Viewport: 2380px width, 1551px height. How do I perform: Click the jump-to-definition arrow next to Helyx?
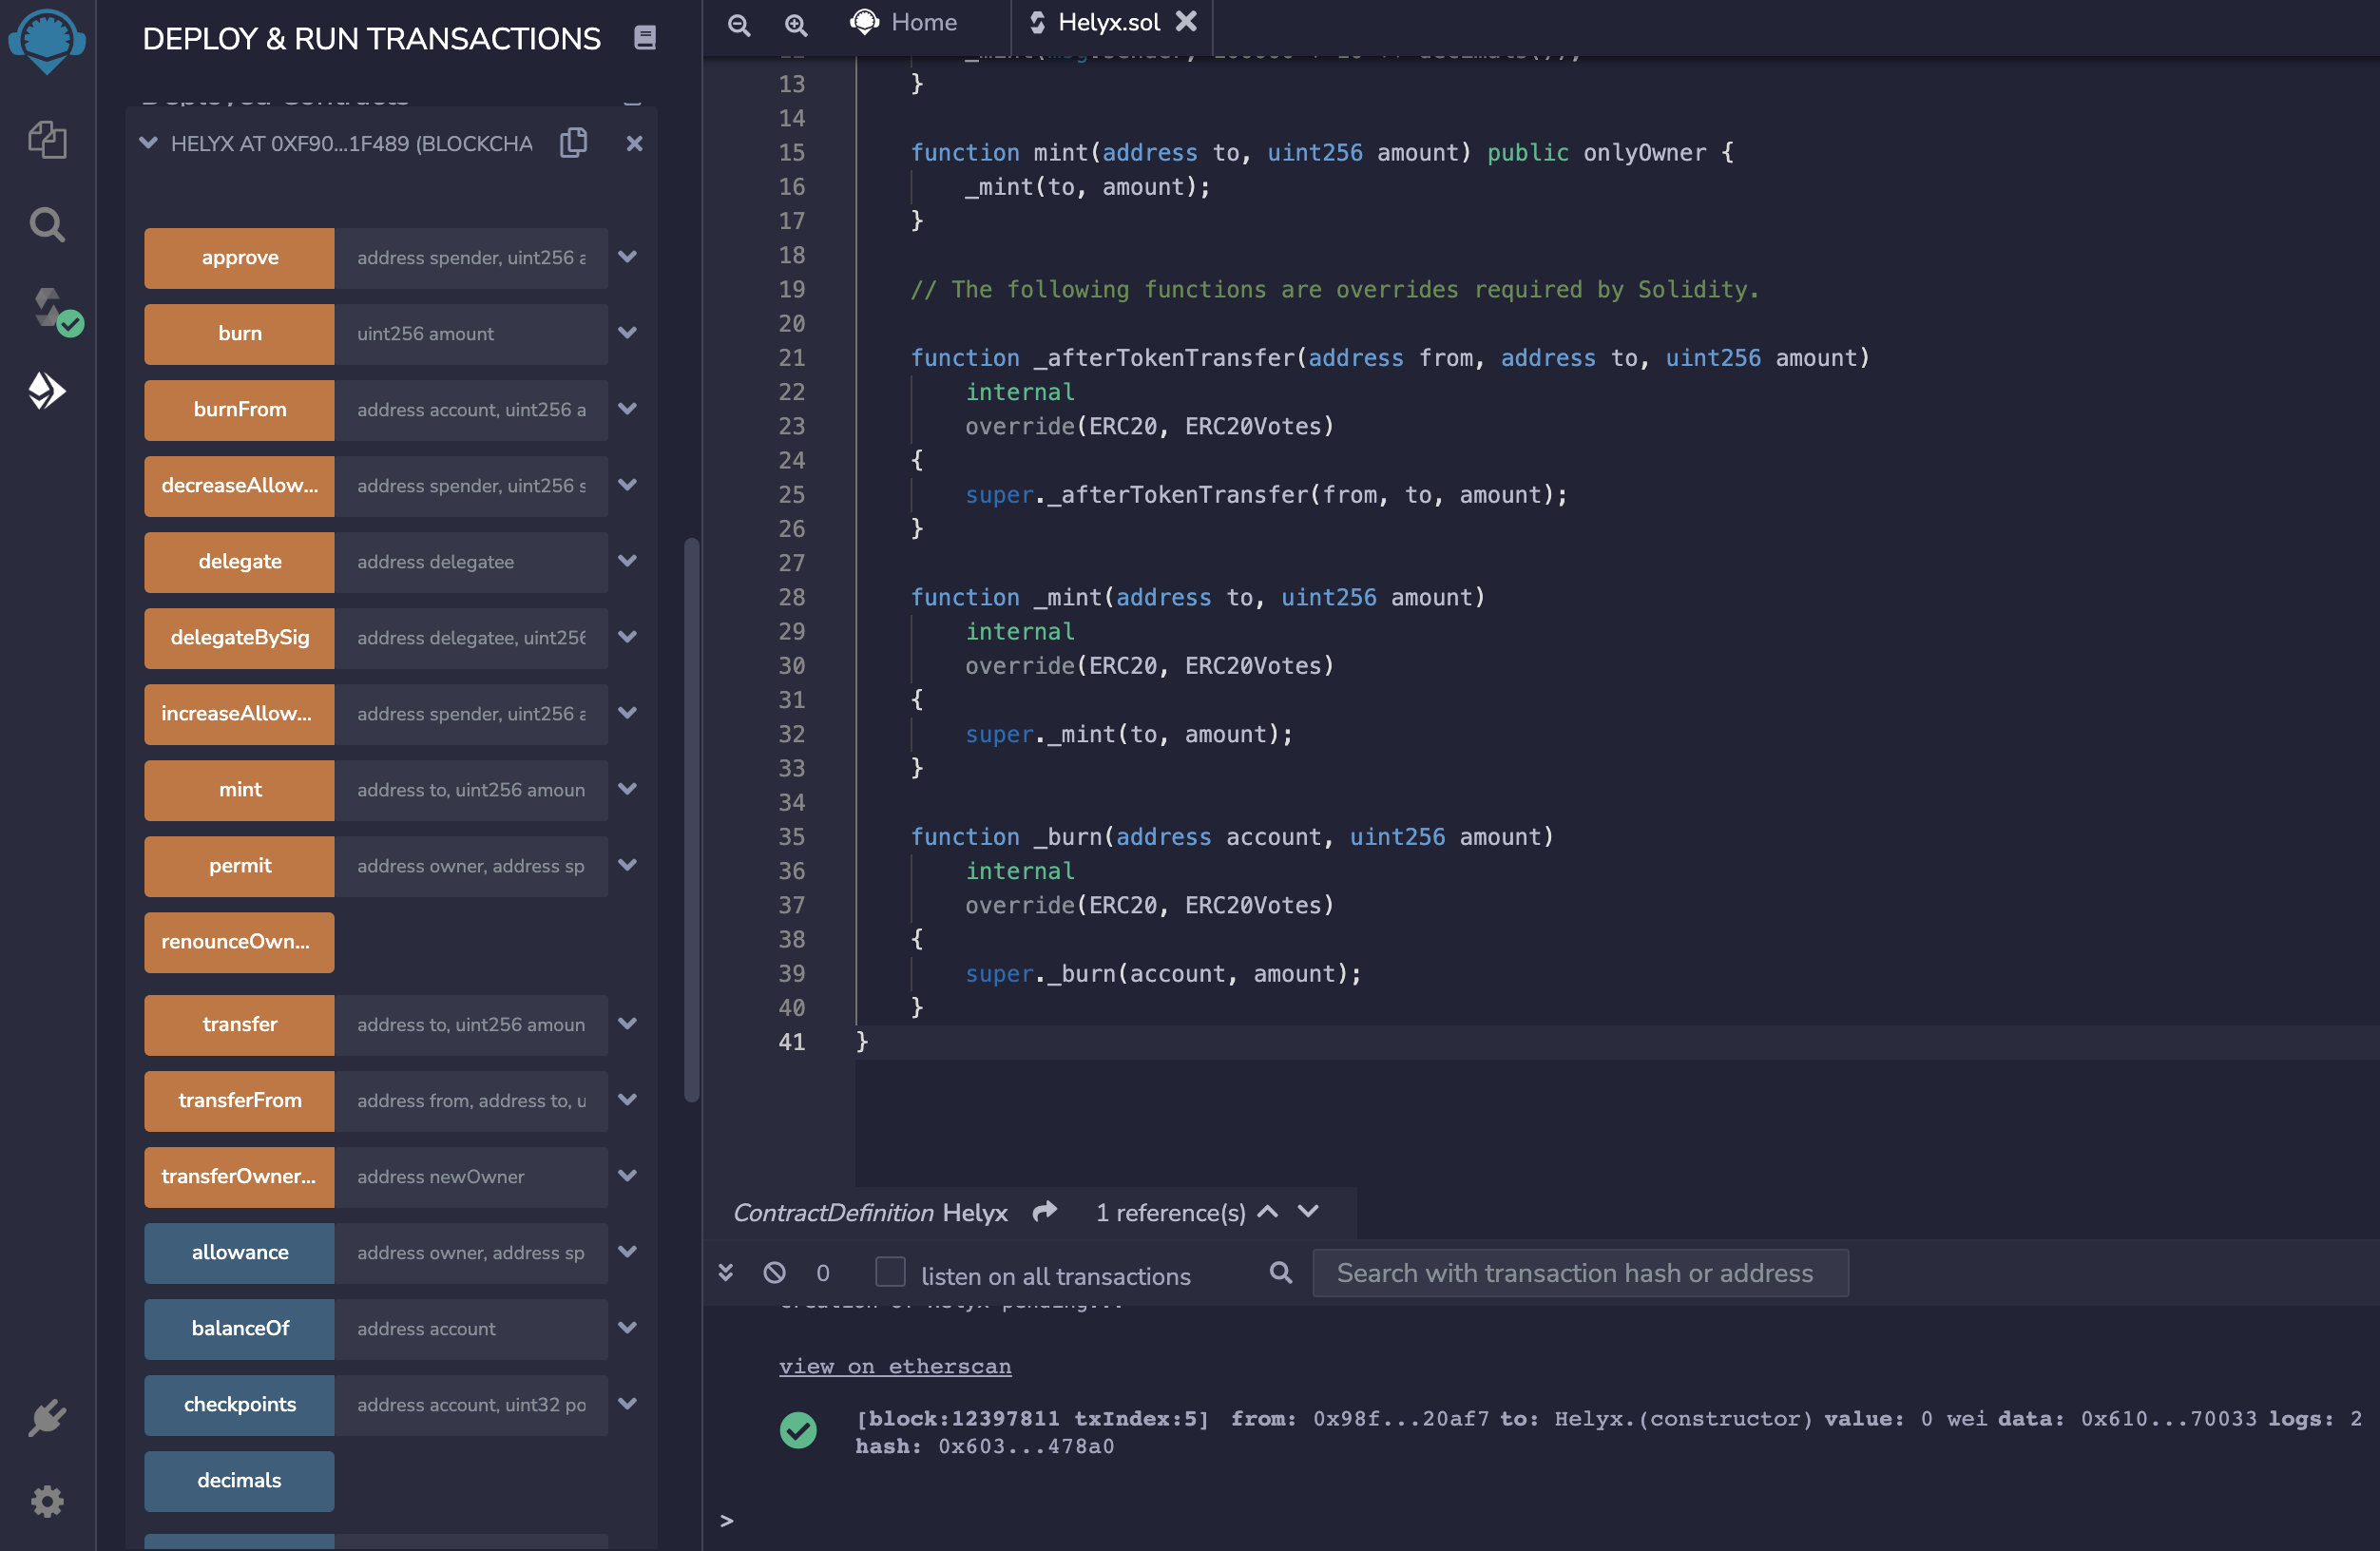(1044, 1212)
